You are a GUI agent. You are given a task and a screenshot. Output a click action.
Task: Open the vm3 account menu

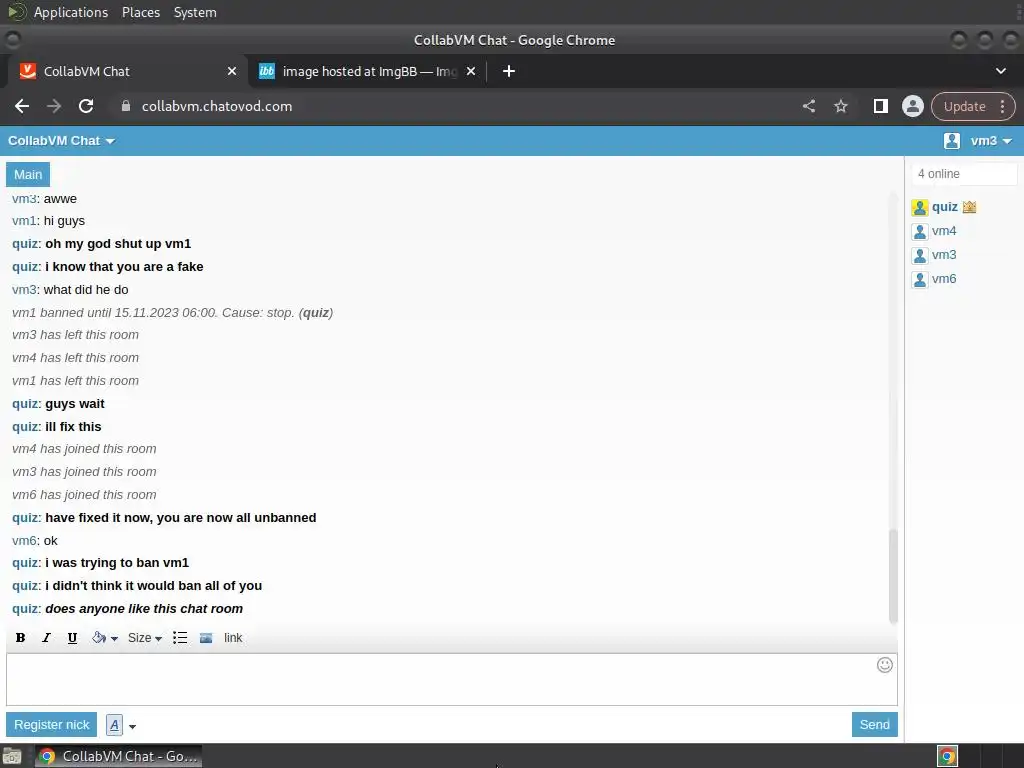pyautogui.click(x=991, y=141)
